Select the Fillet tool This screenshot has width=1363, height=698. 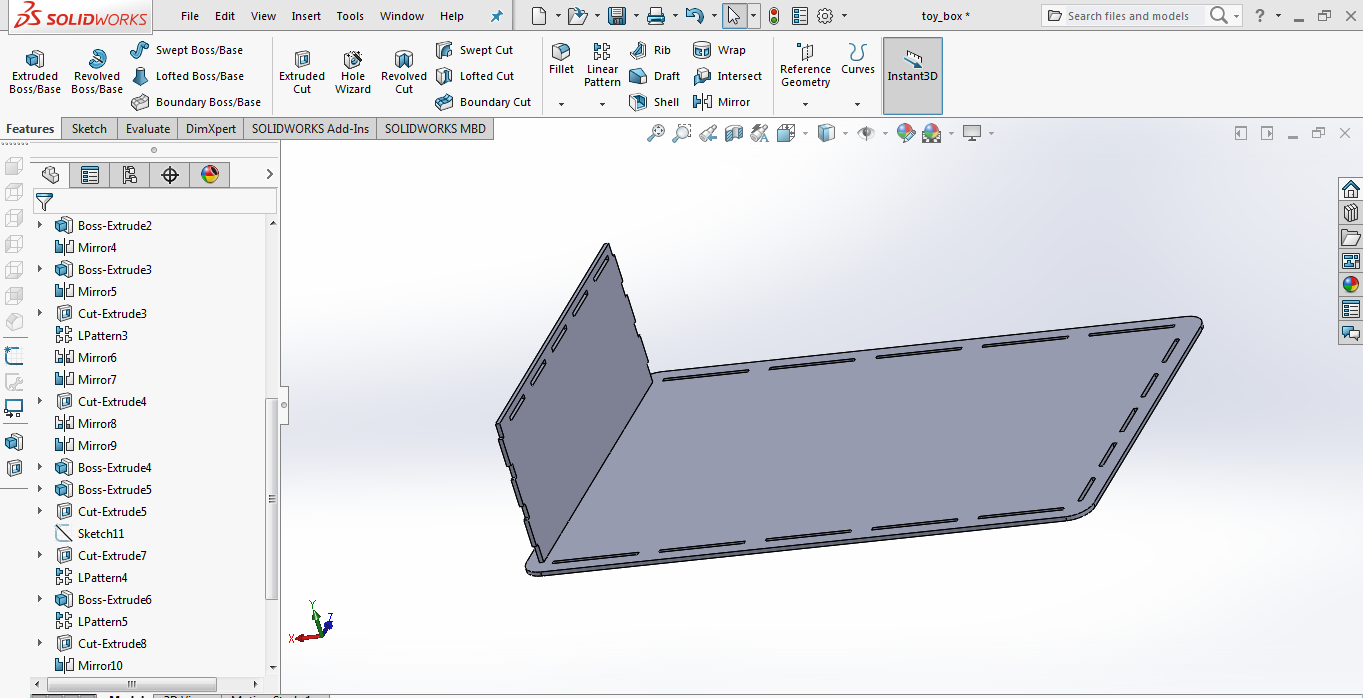point(562,59)
